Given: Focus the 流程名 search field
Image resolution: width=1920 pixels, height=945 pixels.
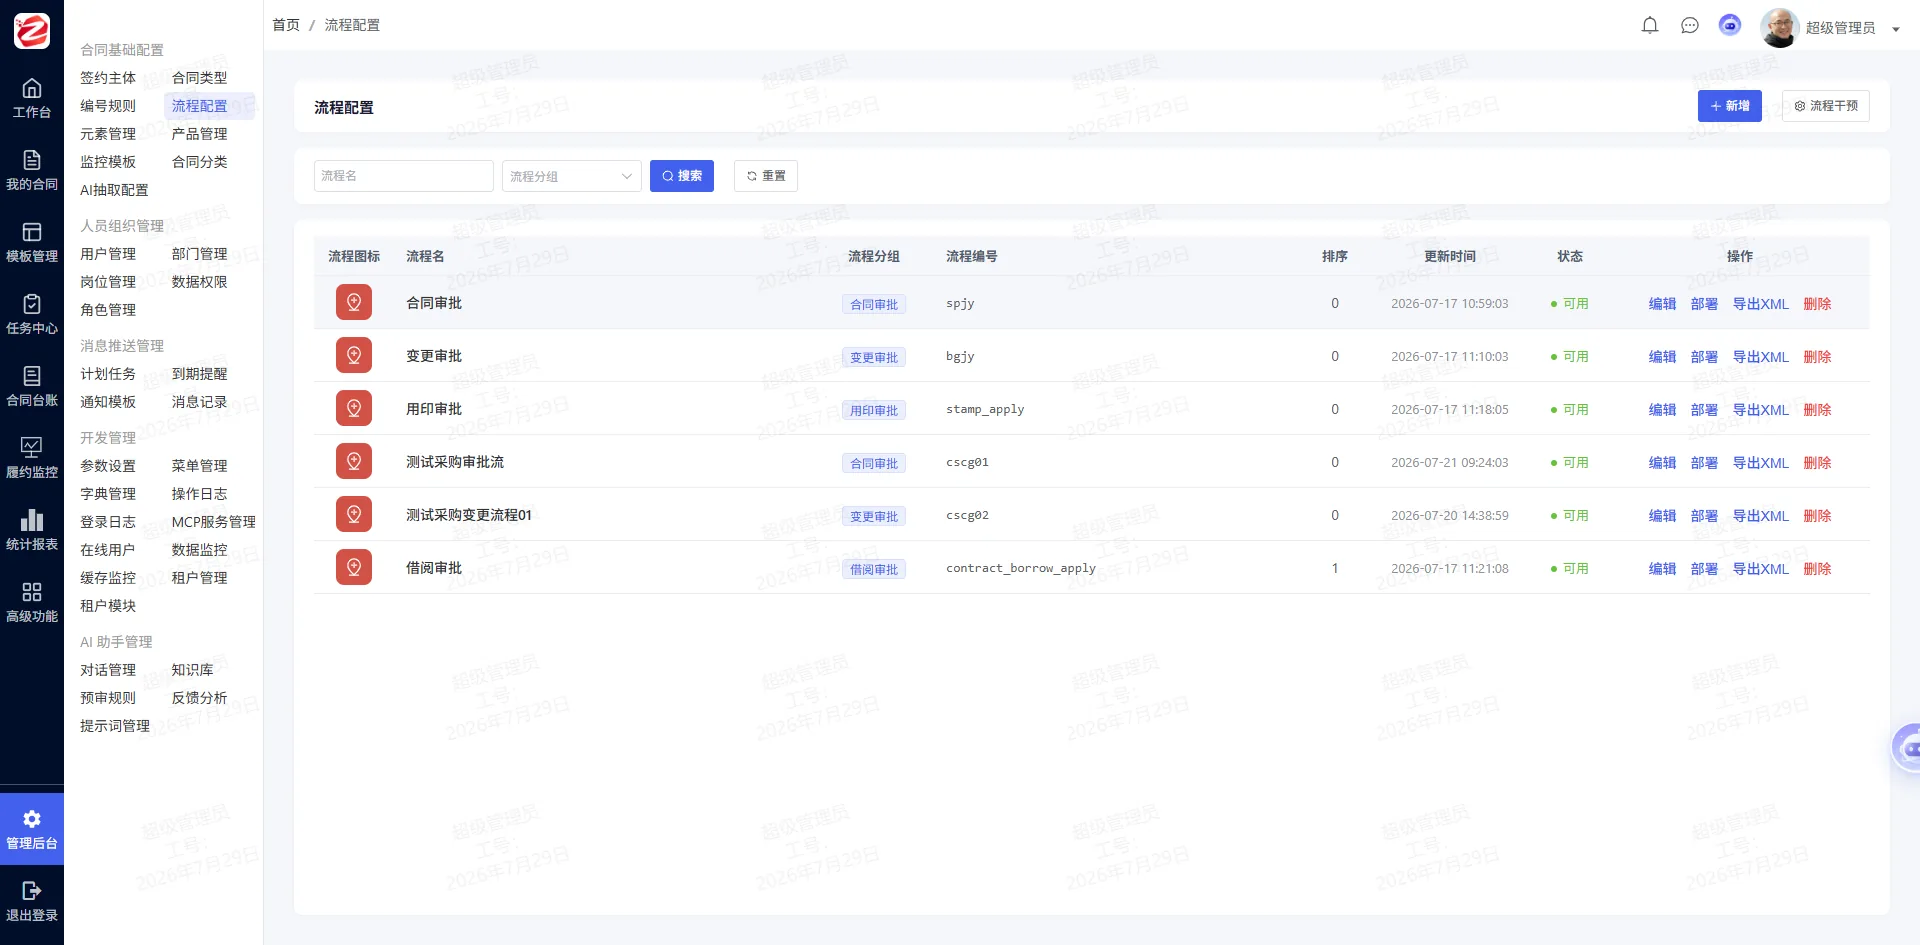Looking at the screenshot, I should tap(404, 176).
